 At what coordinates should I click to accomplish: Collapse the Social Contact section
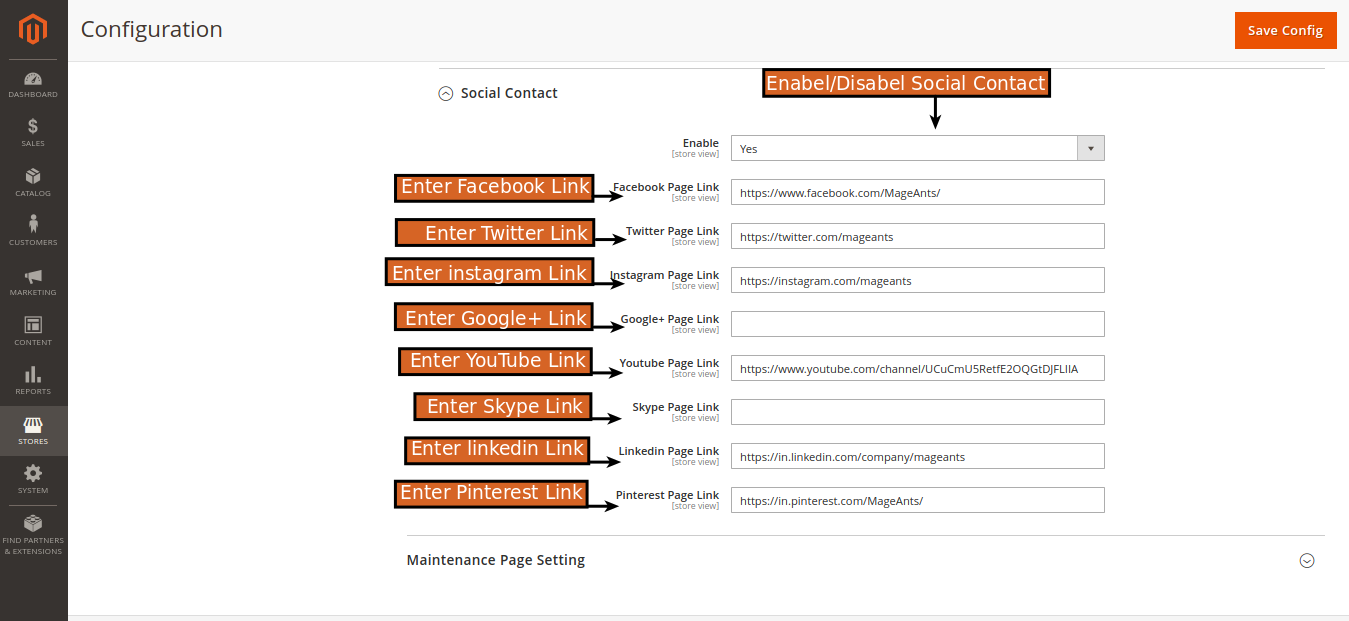(446, 93)
